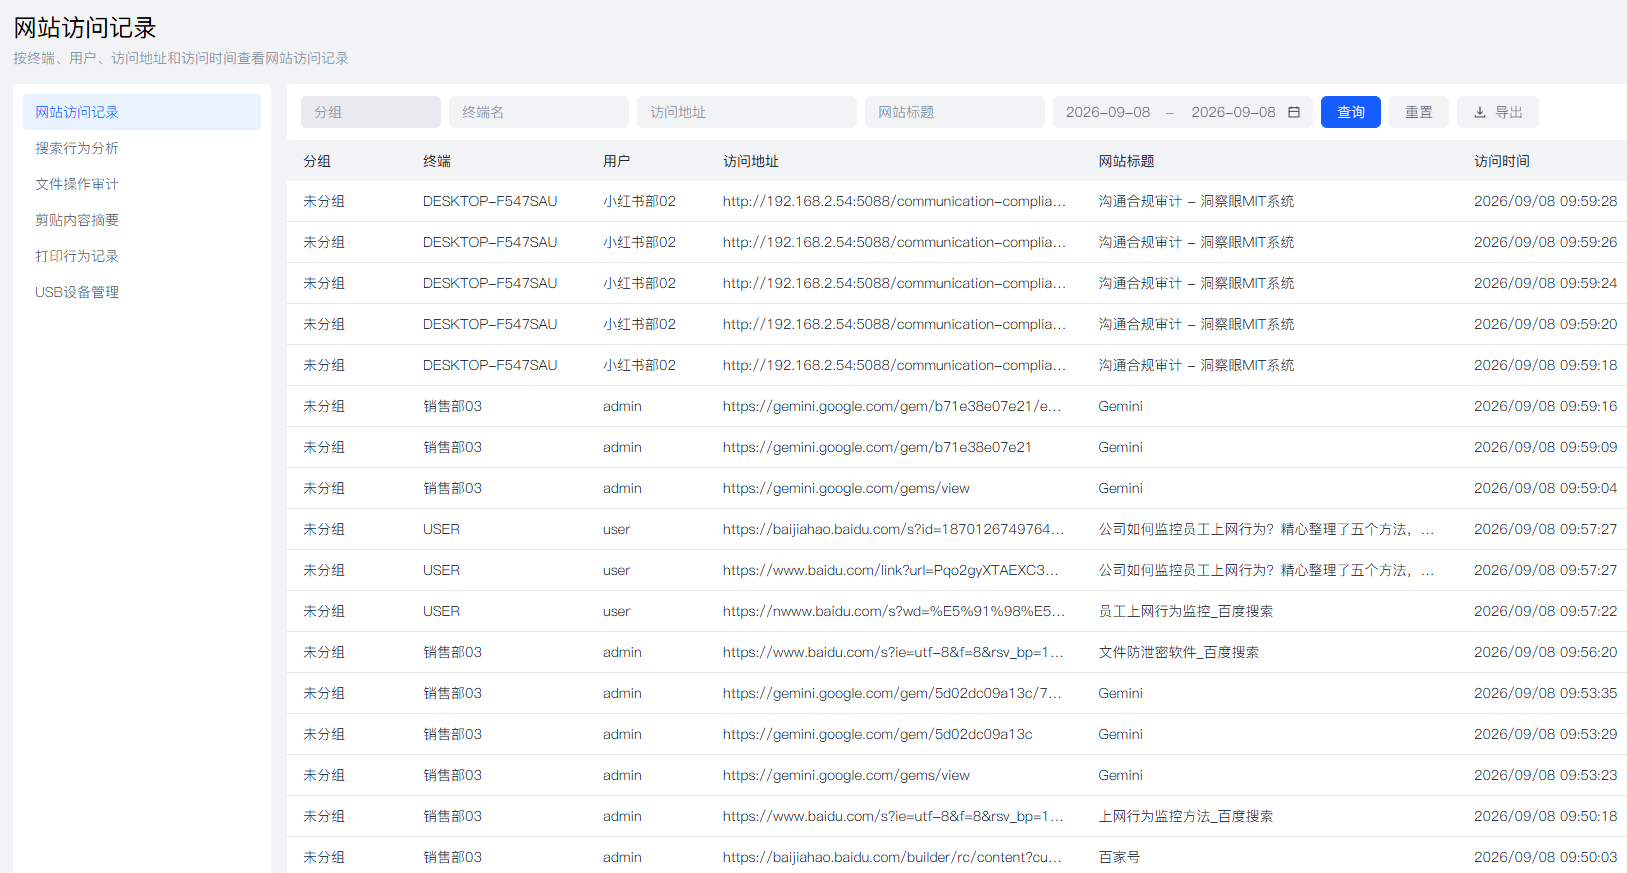Screen dimensions: 1627x873
Task: Click DESKTOP-F547SAU in the 09:59:26 row
Action: (x=490, y=242)
